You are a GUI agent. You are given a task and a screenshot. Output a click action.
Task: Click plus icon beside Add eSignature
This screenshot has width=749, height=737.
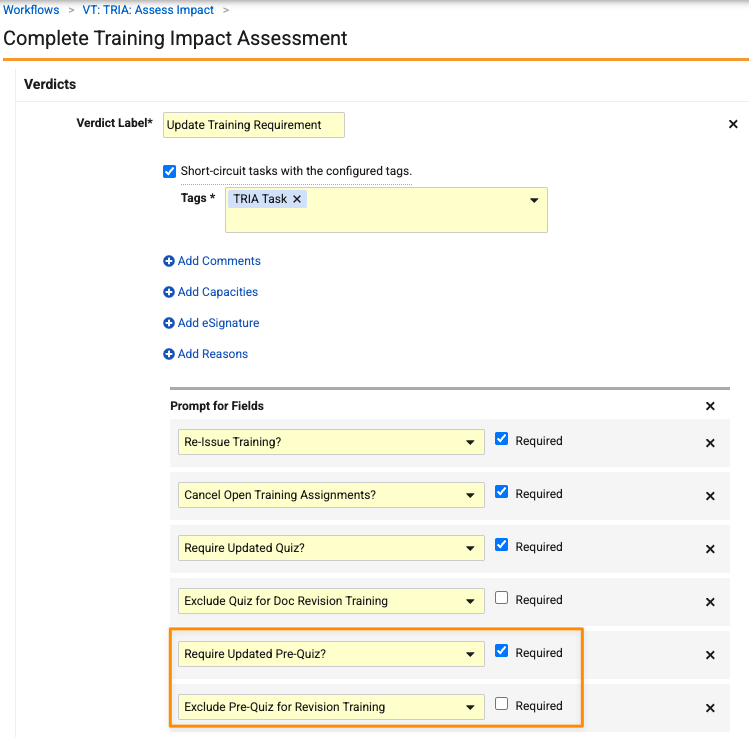click(169, 323)
